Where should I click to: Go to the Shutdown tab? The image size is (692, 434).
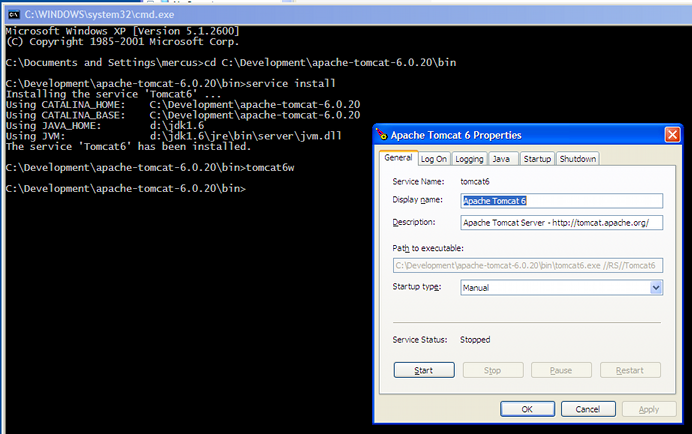pos(578,159)
